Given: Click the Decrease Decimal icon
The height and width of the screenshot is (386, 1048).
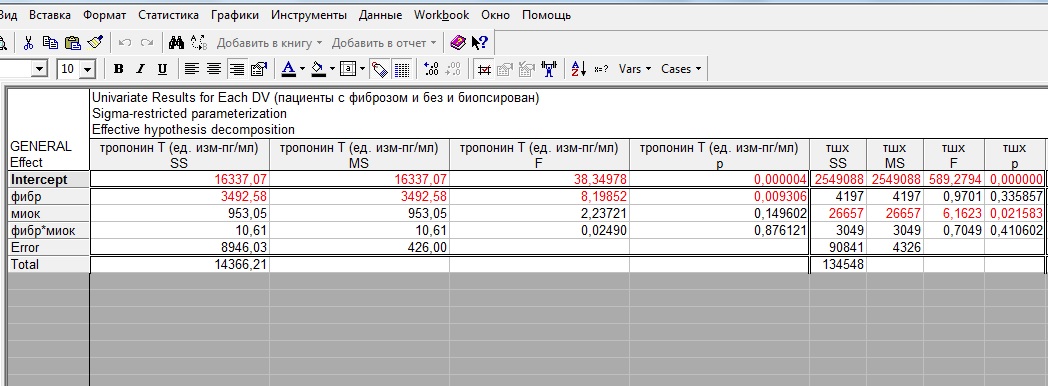Looking at the screenshot, I should 453,69.
